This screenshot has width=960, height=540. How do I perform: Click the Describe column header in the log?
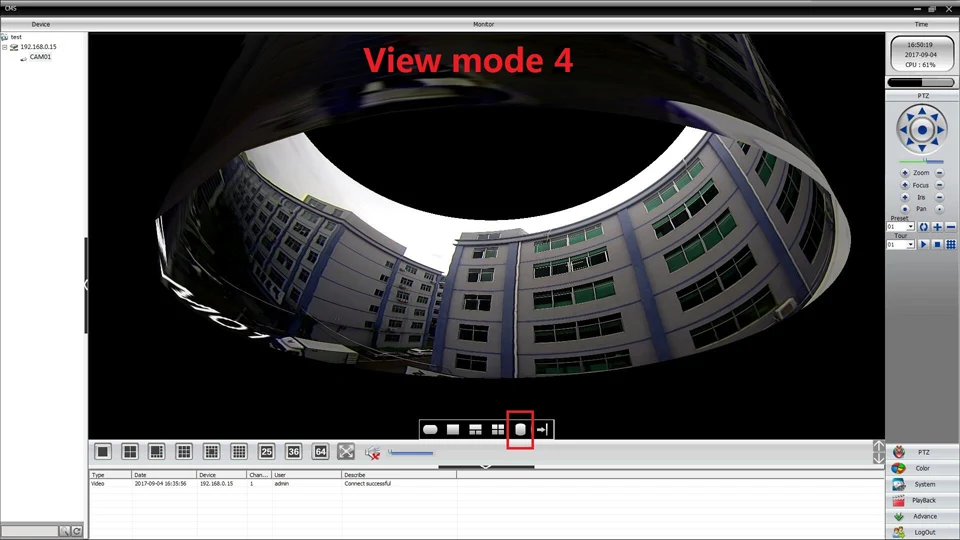tap(399, 474)
